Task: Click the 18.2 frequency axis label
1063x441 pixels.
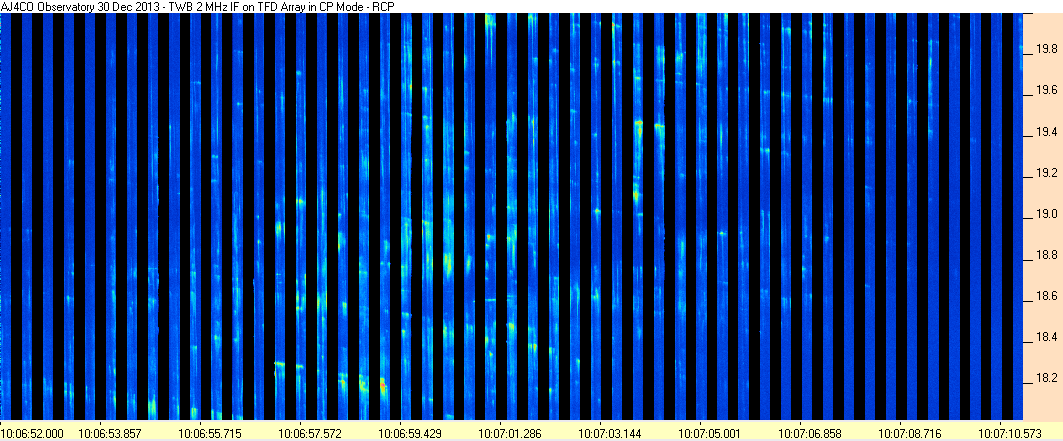Action: [x=1047, y=377]
